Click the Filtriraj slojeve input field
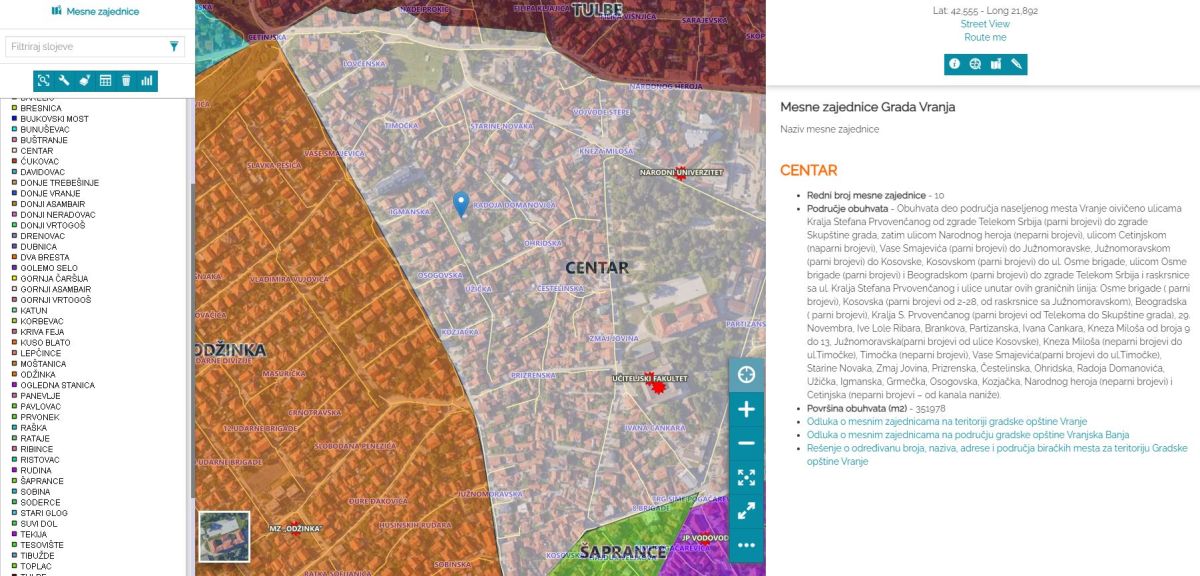1200x576 pixels. click(84, 47)
